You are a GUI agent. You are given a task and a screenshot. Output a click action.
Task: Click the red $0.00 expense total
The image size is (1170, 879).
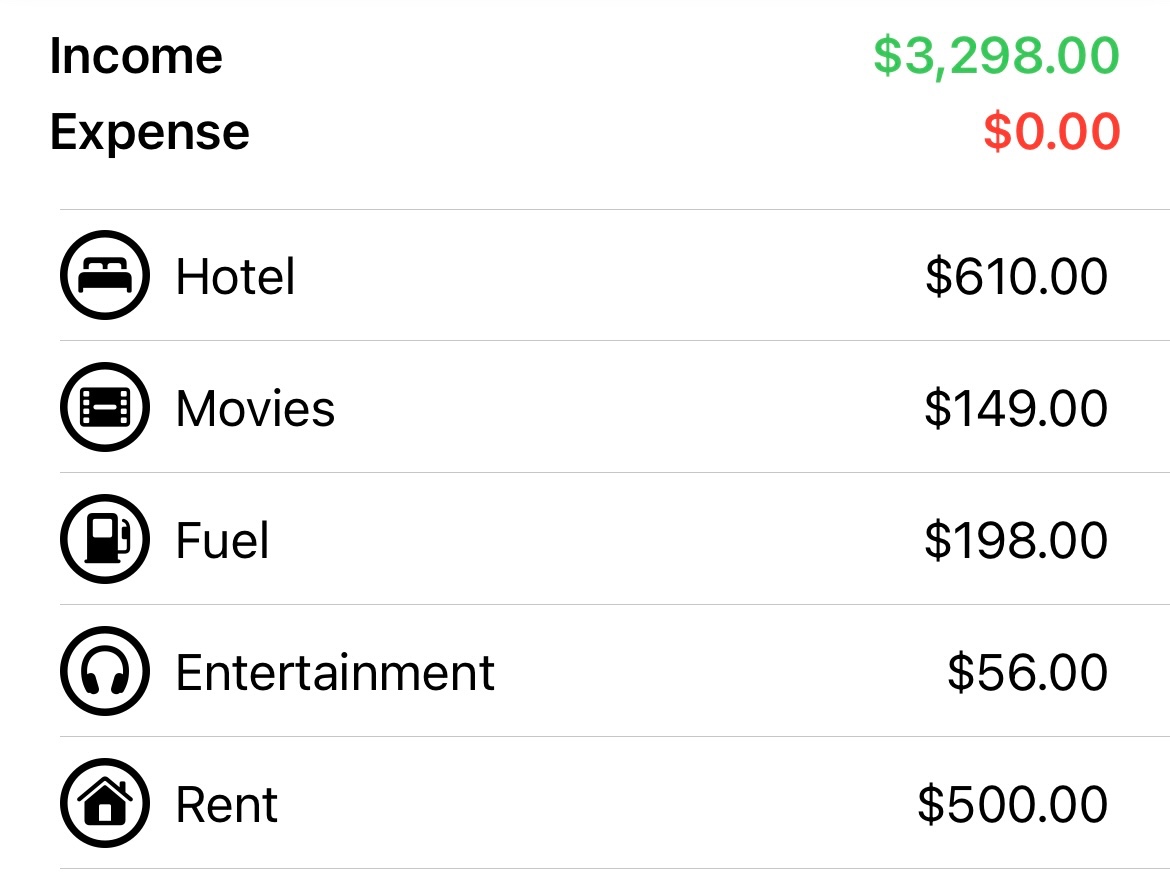[x=1051, y=132]
